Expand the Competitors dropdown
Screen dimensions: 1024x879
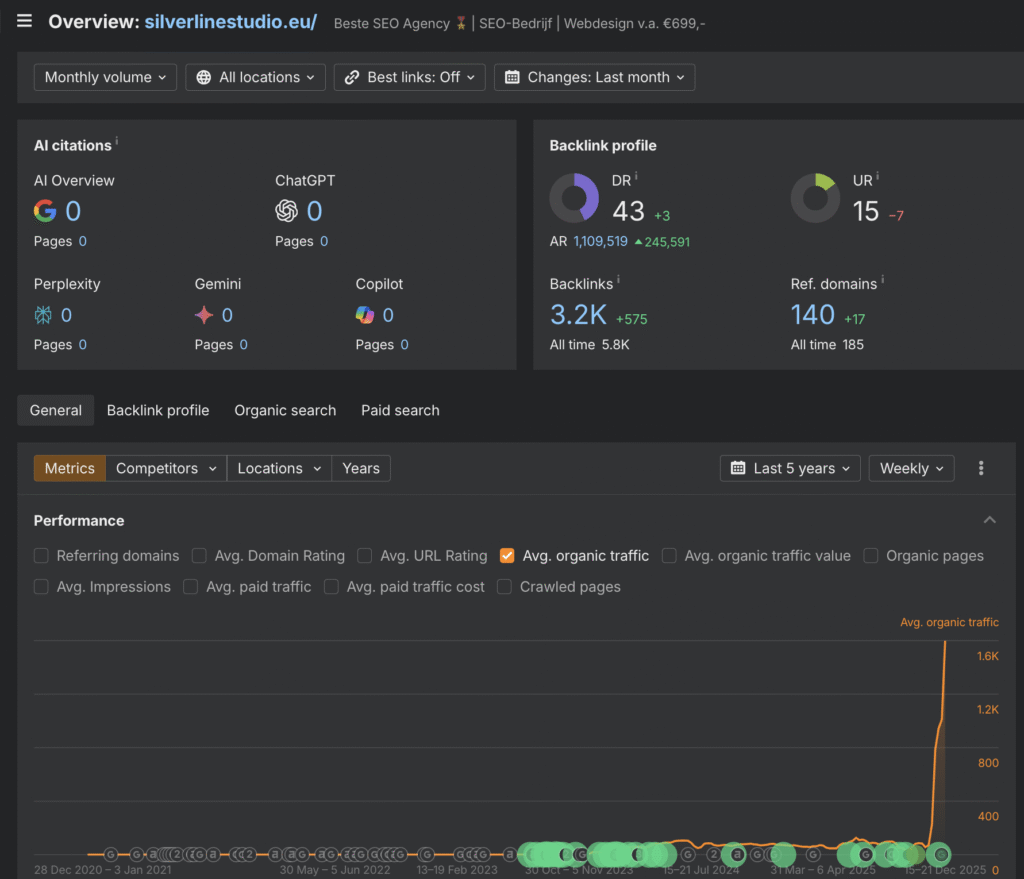click(165, 468)
